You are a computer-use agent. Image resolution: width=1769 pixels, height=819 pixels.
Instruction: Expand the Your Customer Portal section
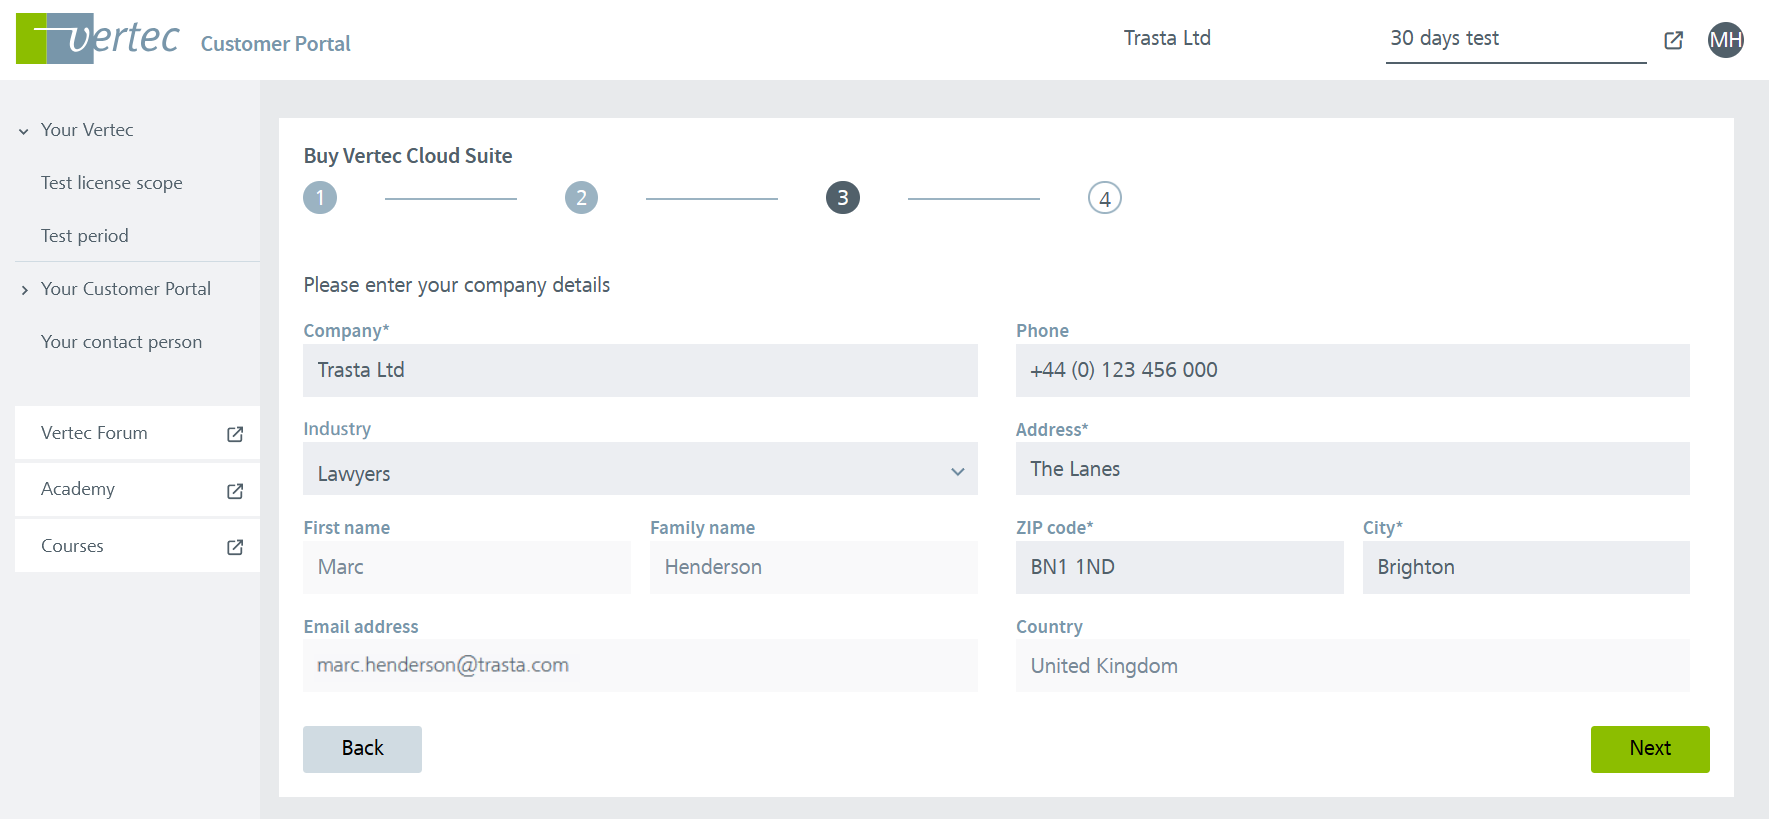coord(24,290)
